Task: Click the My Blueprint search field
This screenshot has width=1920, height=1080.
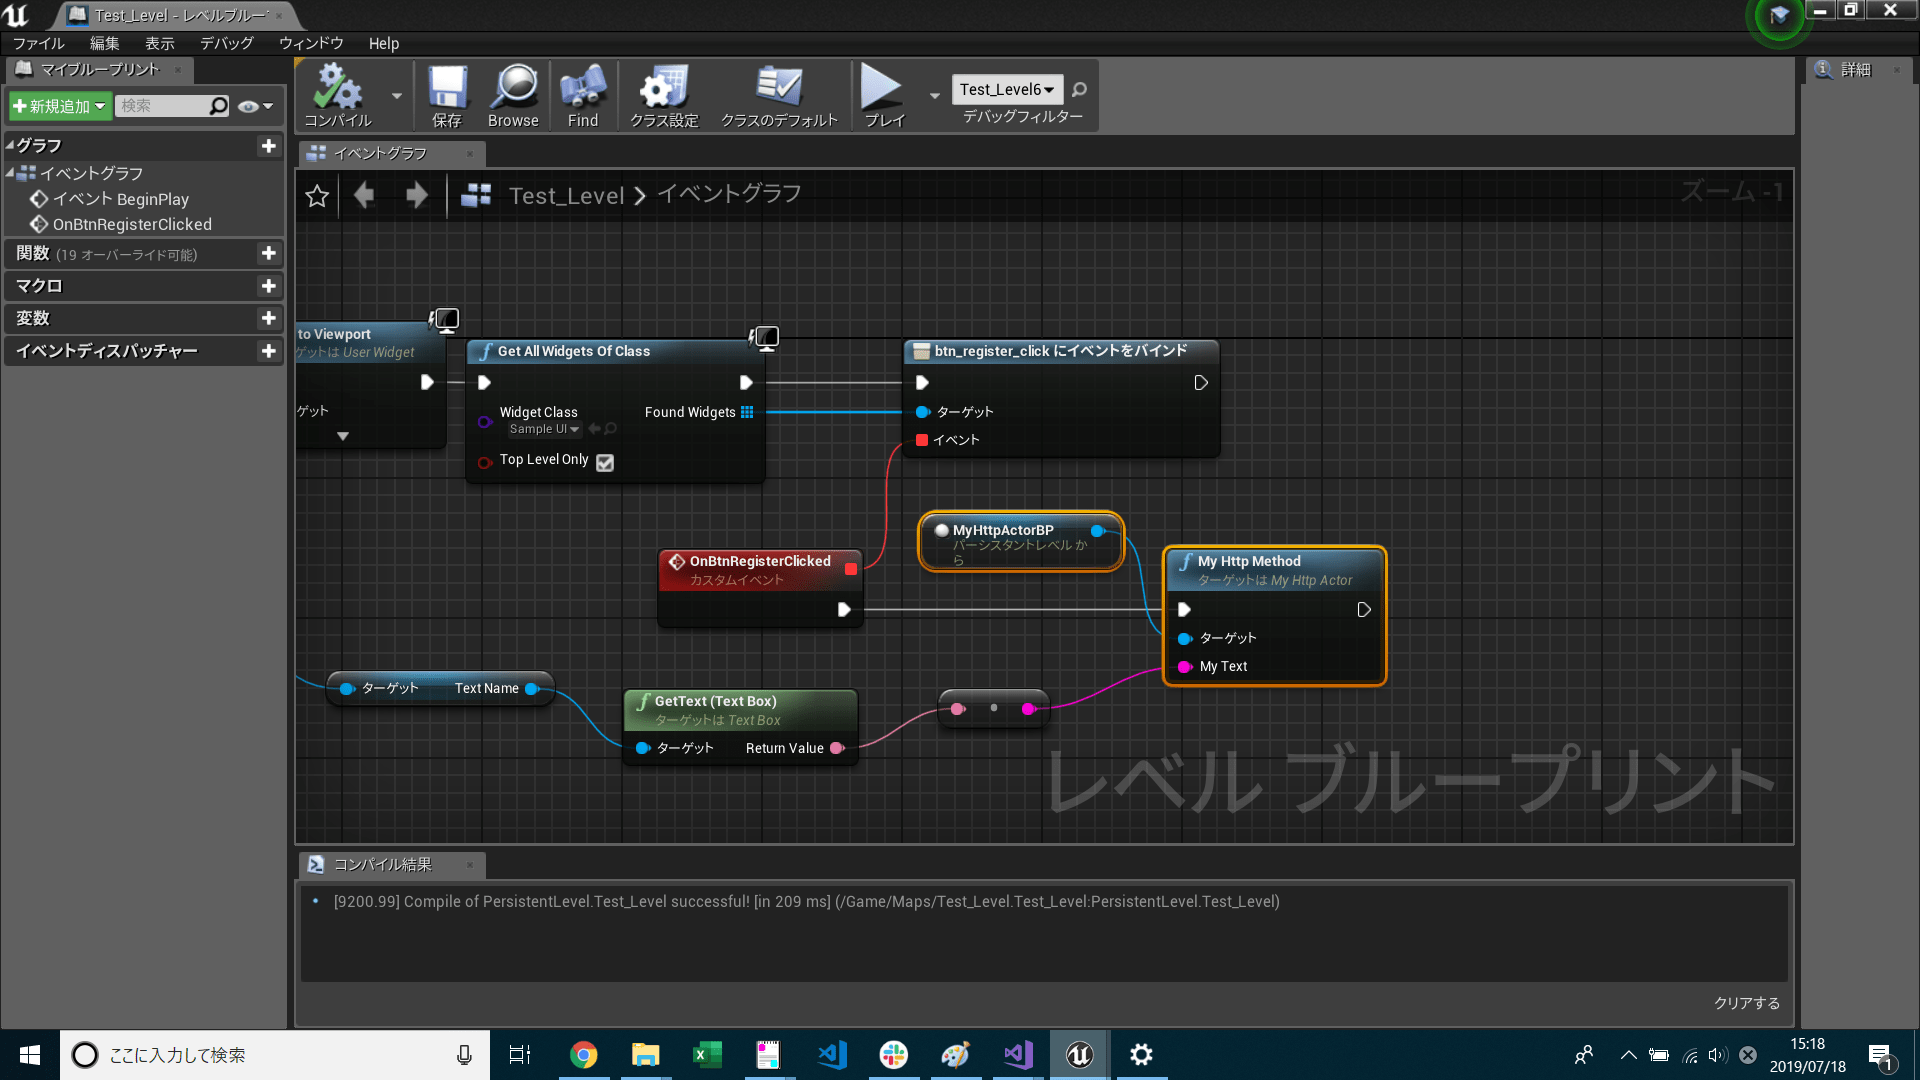Action: [x=171, y=106]
